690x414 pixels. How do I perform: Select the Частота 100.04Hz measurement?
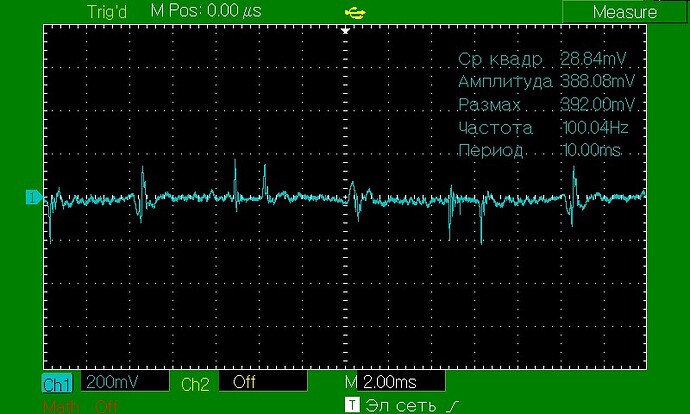(x=545, y=128)
